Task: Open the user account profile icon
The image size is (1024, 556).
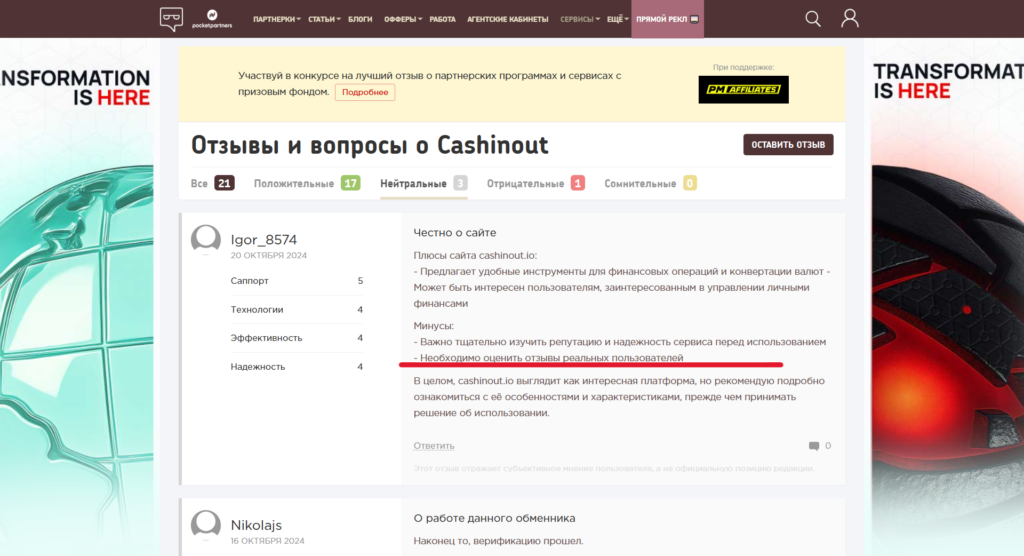Action: (850, 18)
